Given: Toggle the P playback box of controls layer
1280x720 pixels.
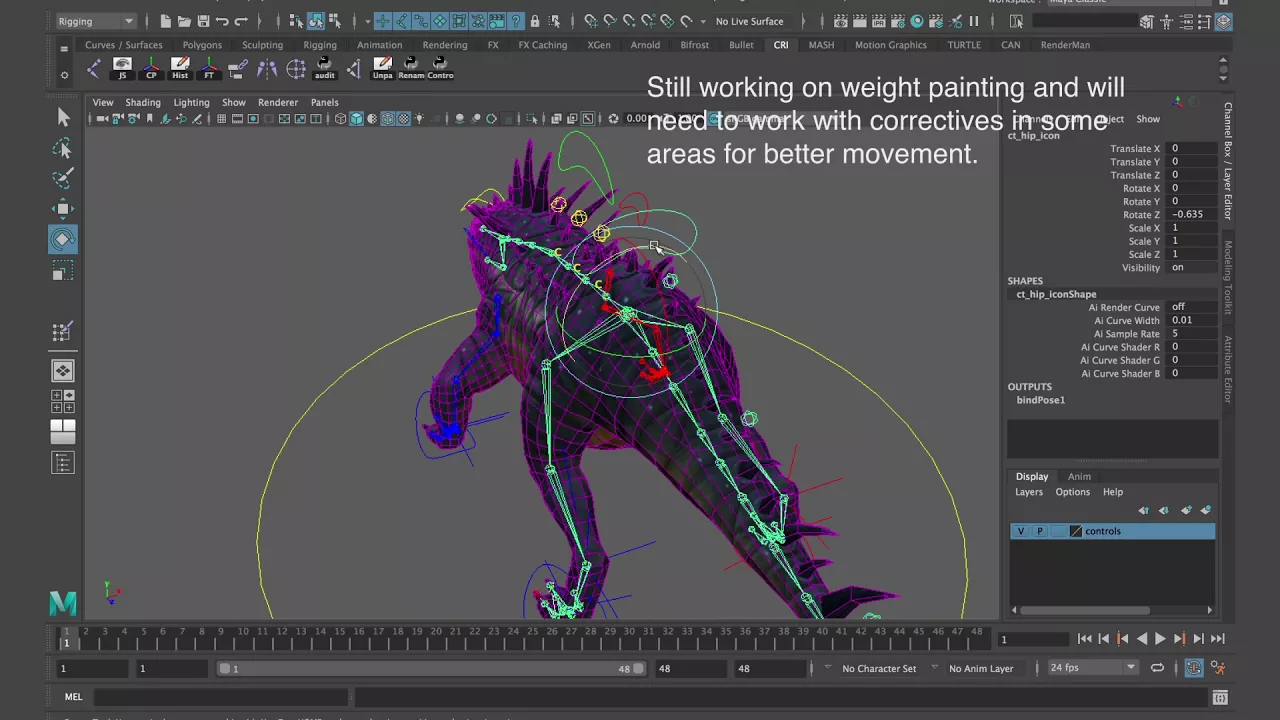Looking at the screenshot, I should click(x=1039, y=531).
